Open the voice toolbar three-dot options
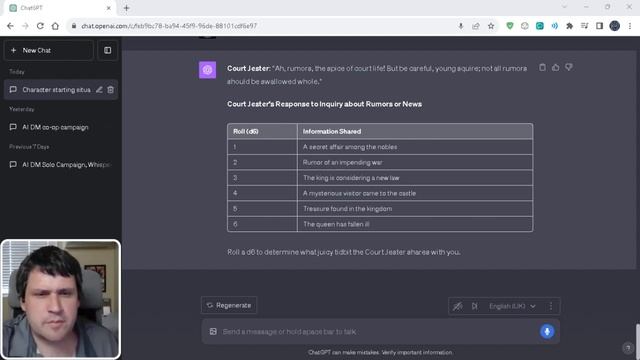The width and height of the screenshot is (640, 360). pyautogui.click(x=551, y=306)
